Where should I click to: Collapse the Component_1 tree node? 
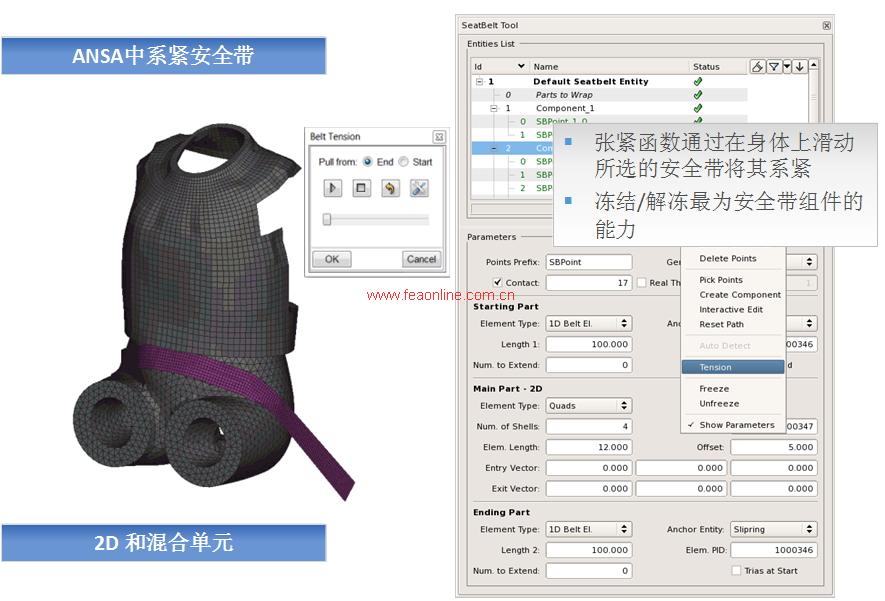point(493,108)
